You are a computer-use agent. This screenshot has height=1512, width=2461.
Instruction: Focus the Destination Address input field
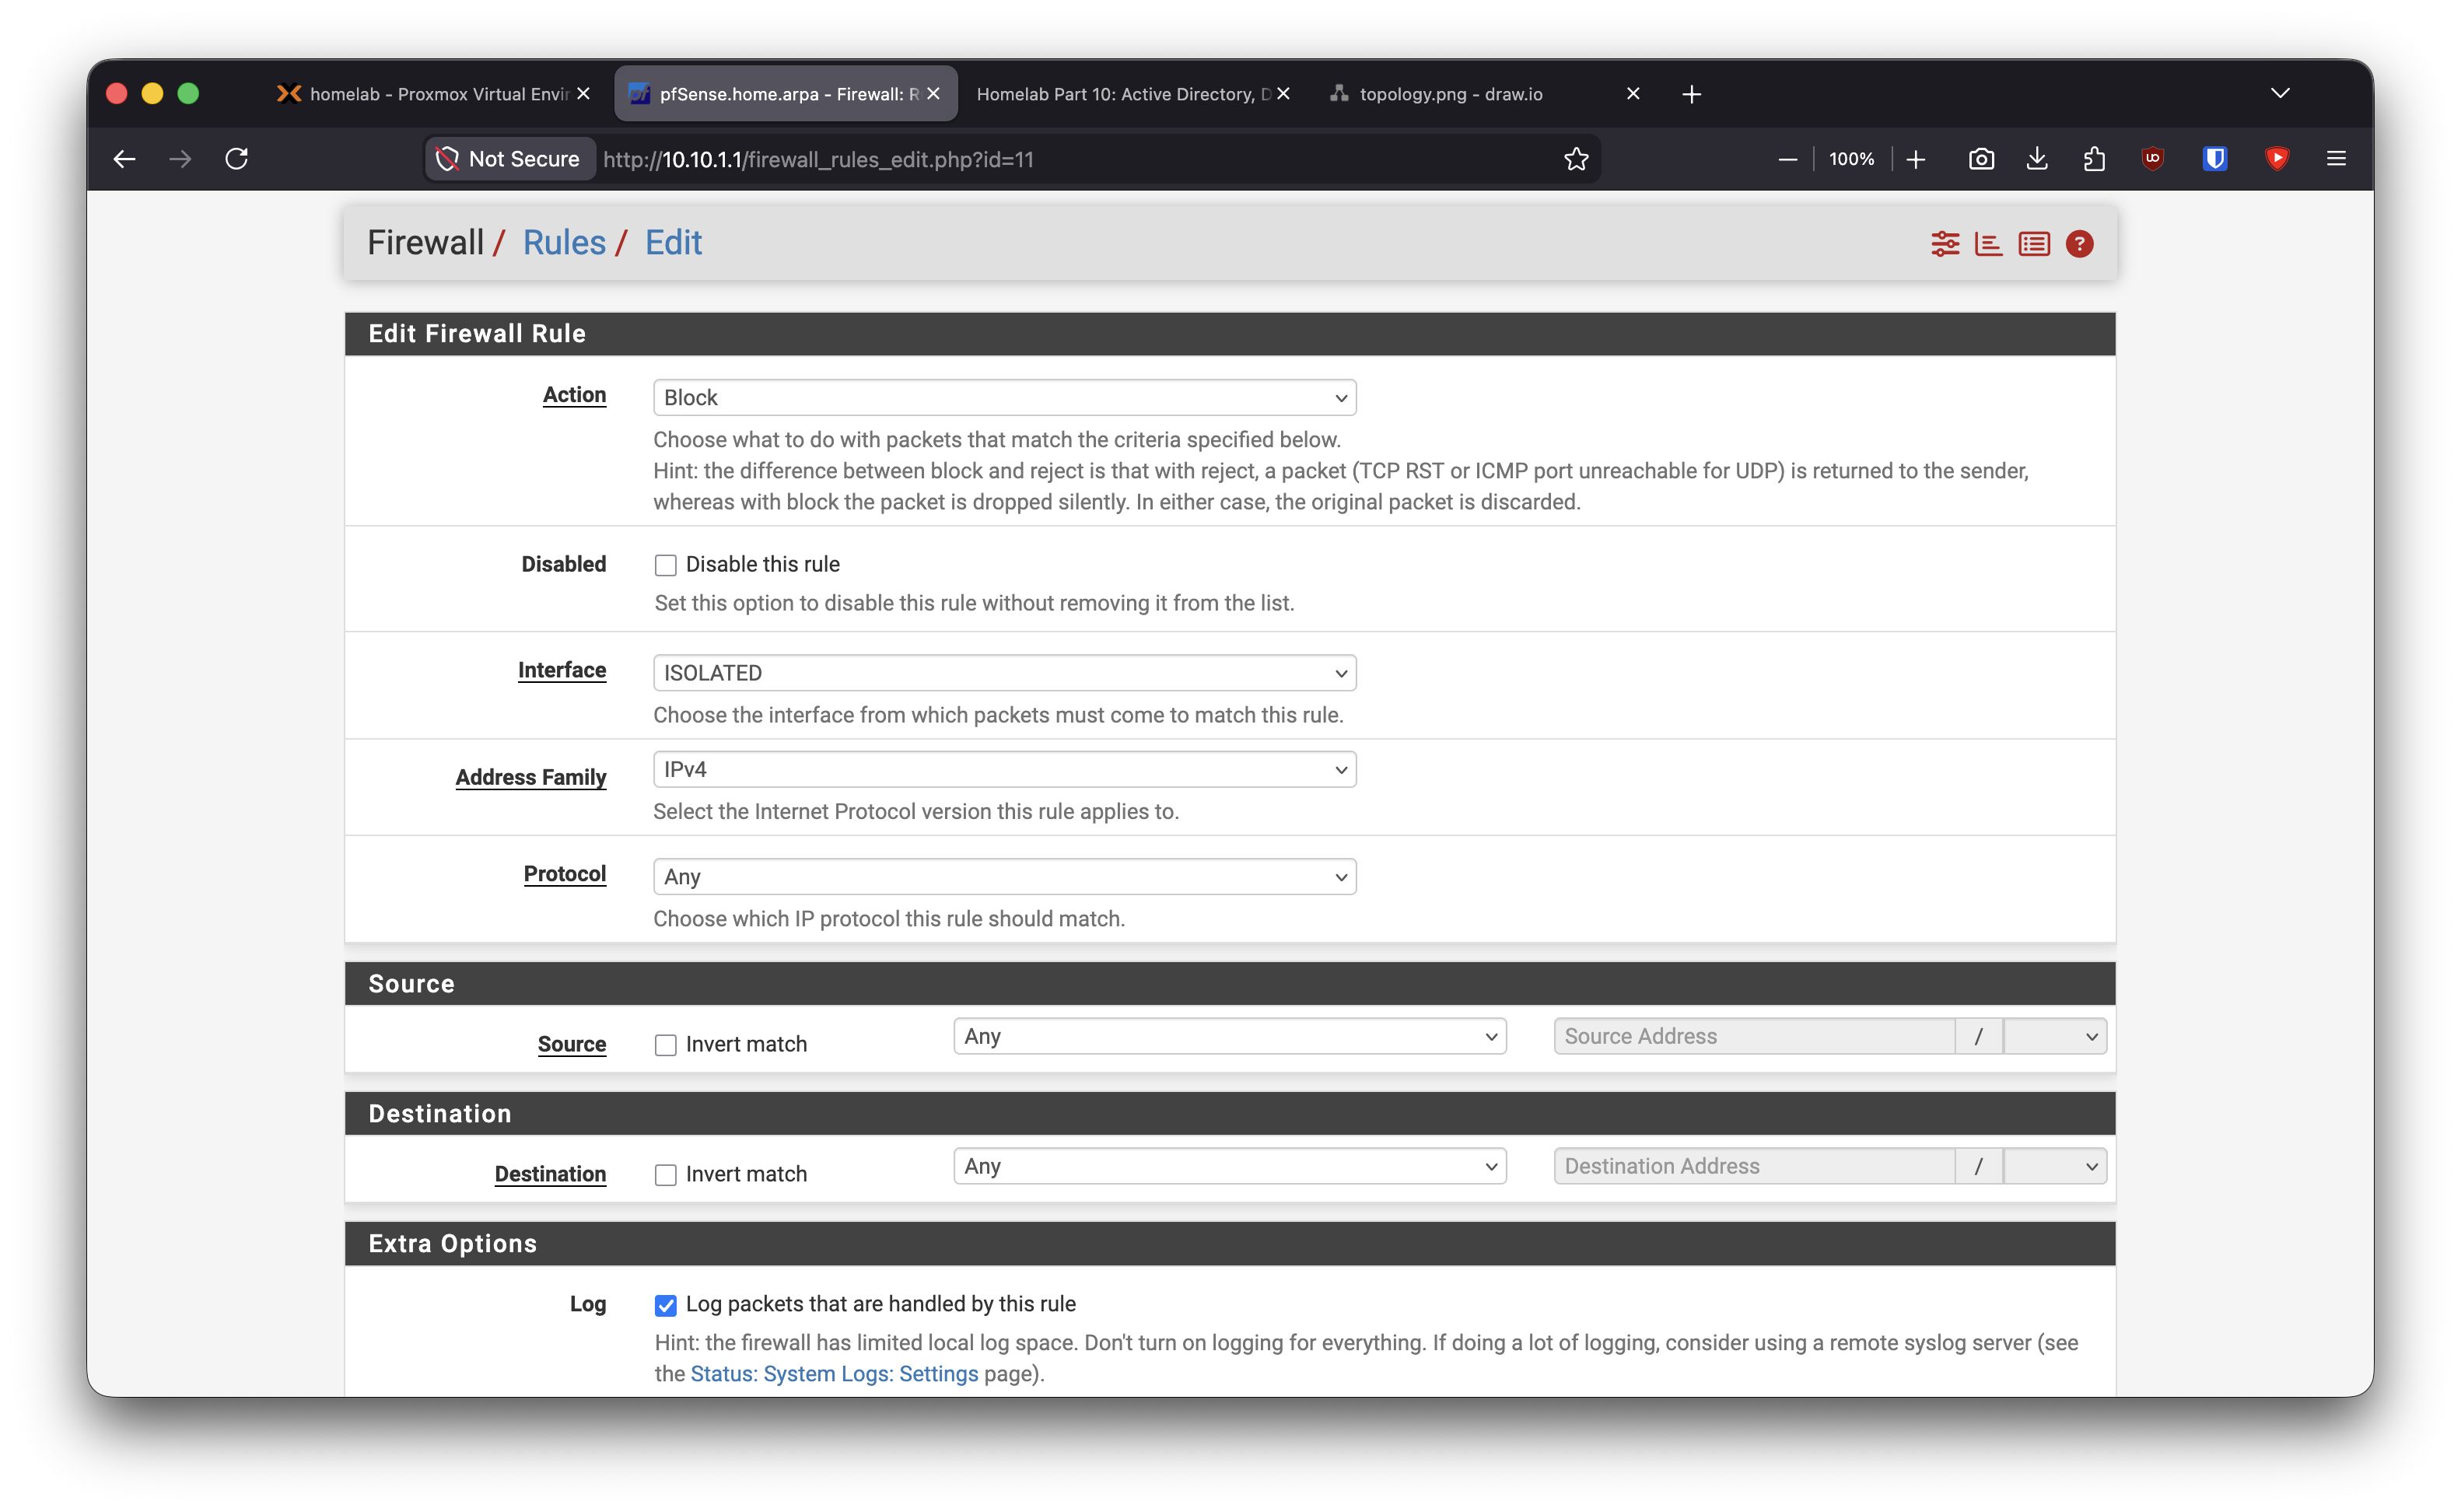pyautogui.click(x=1754, y=1167)
